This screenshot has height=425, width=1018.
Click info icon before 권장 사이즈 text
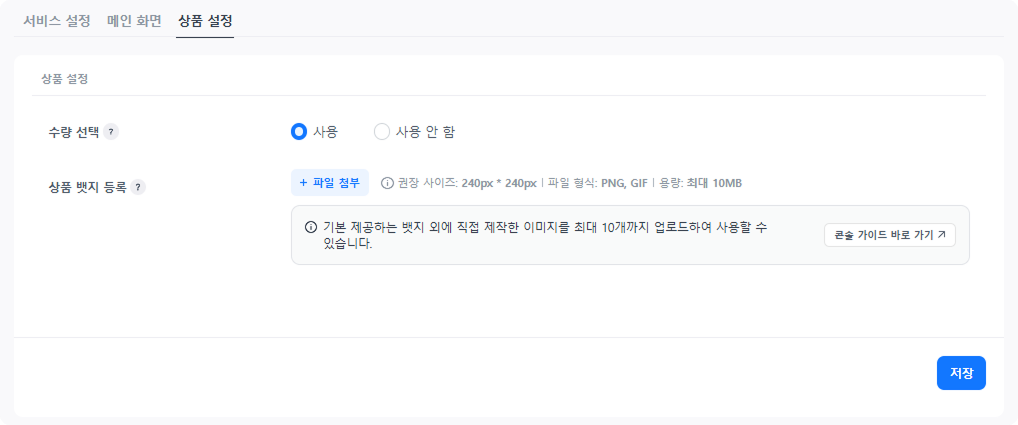click(x=387, y=183)
